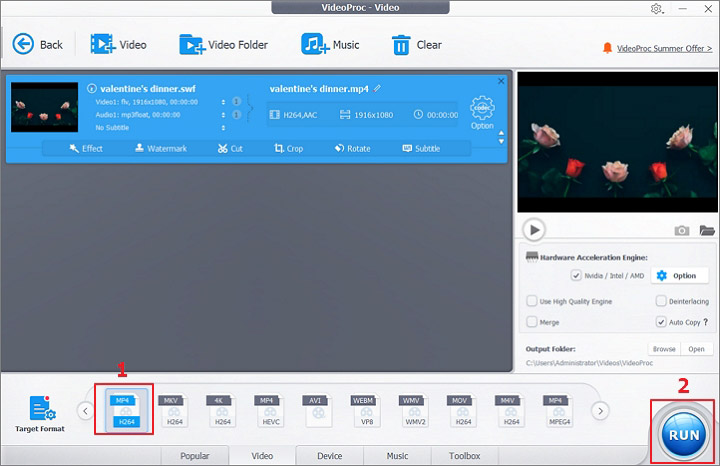The image size is (720, 466).
Task: Open the settings gear in title bar
Action: tap(656, 9)
